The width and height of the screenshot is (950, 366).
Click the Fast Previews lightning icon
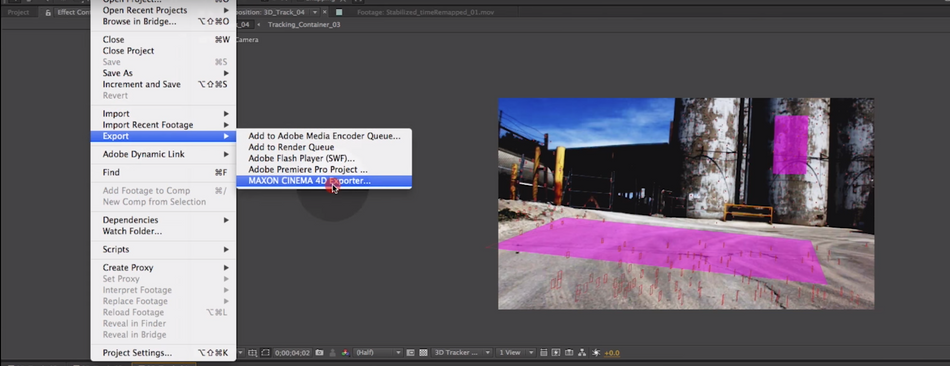[556, 353]
